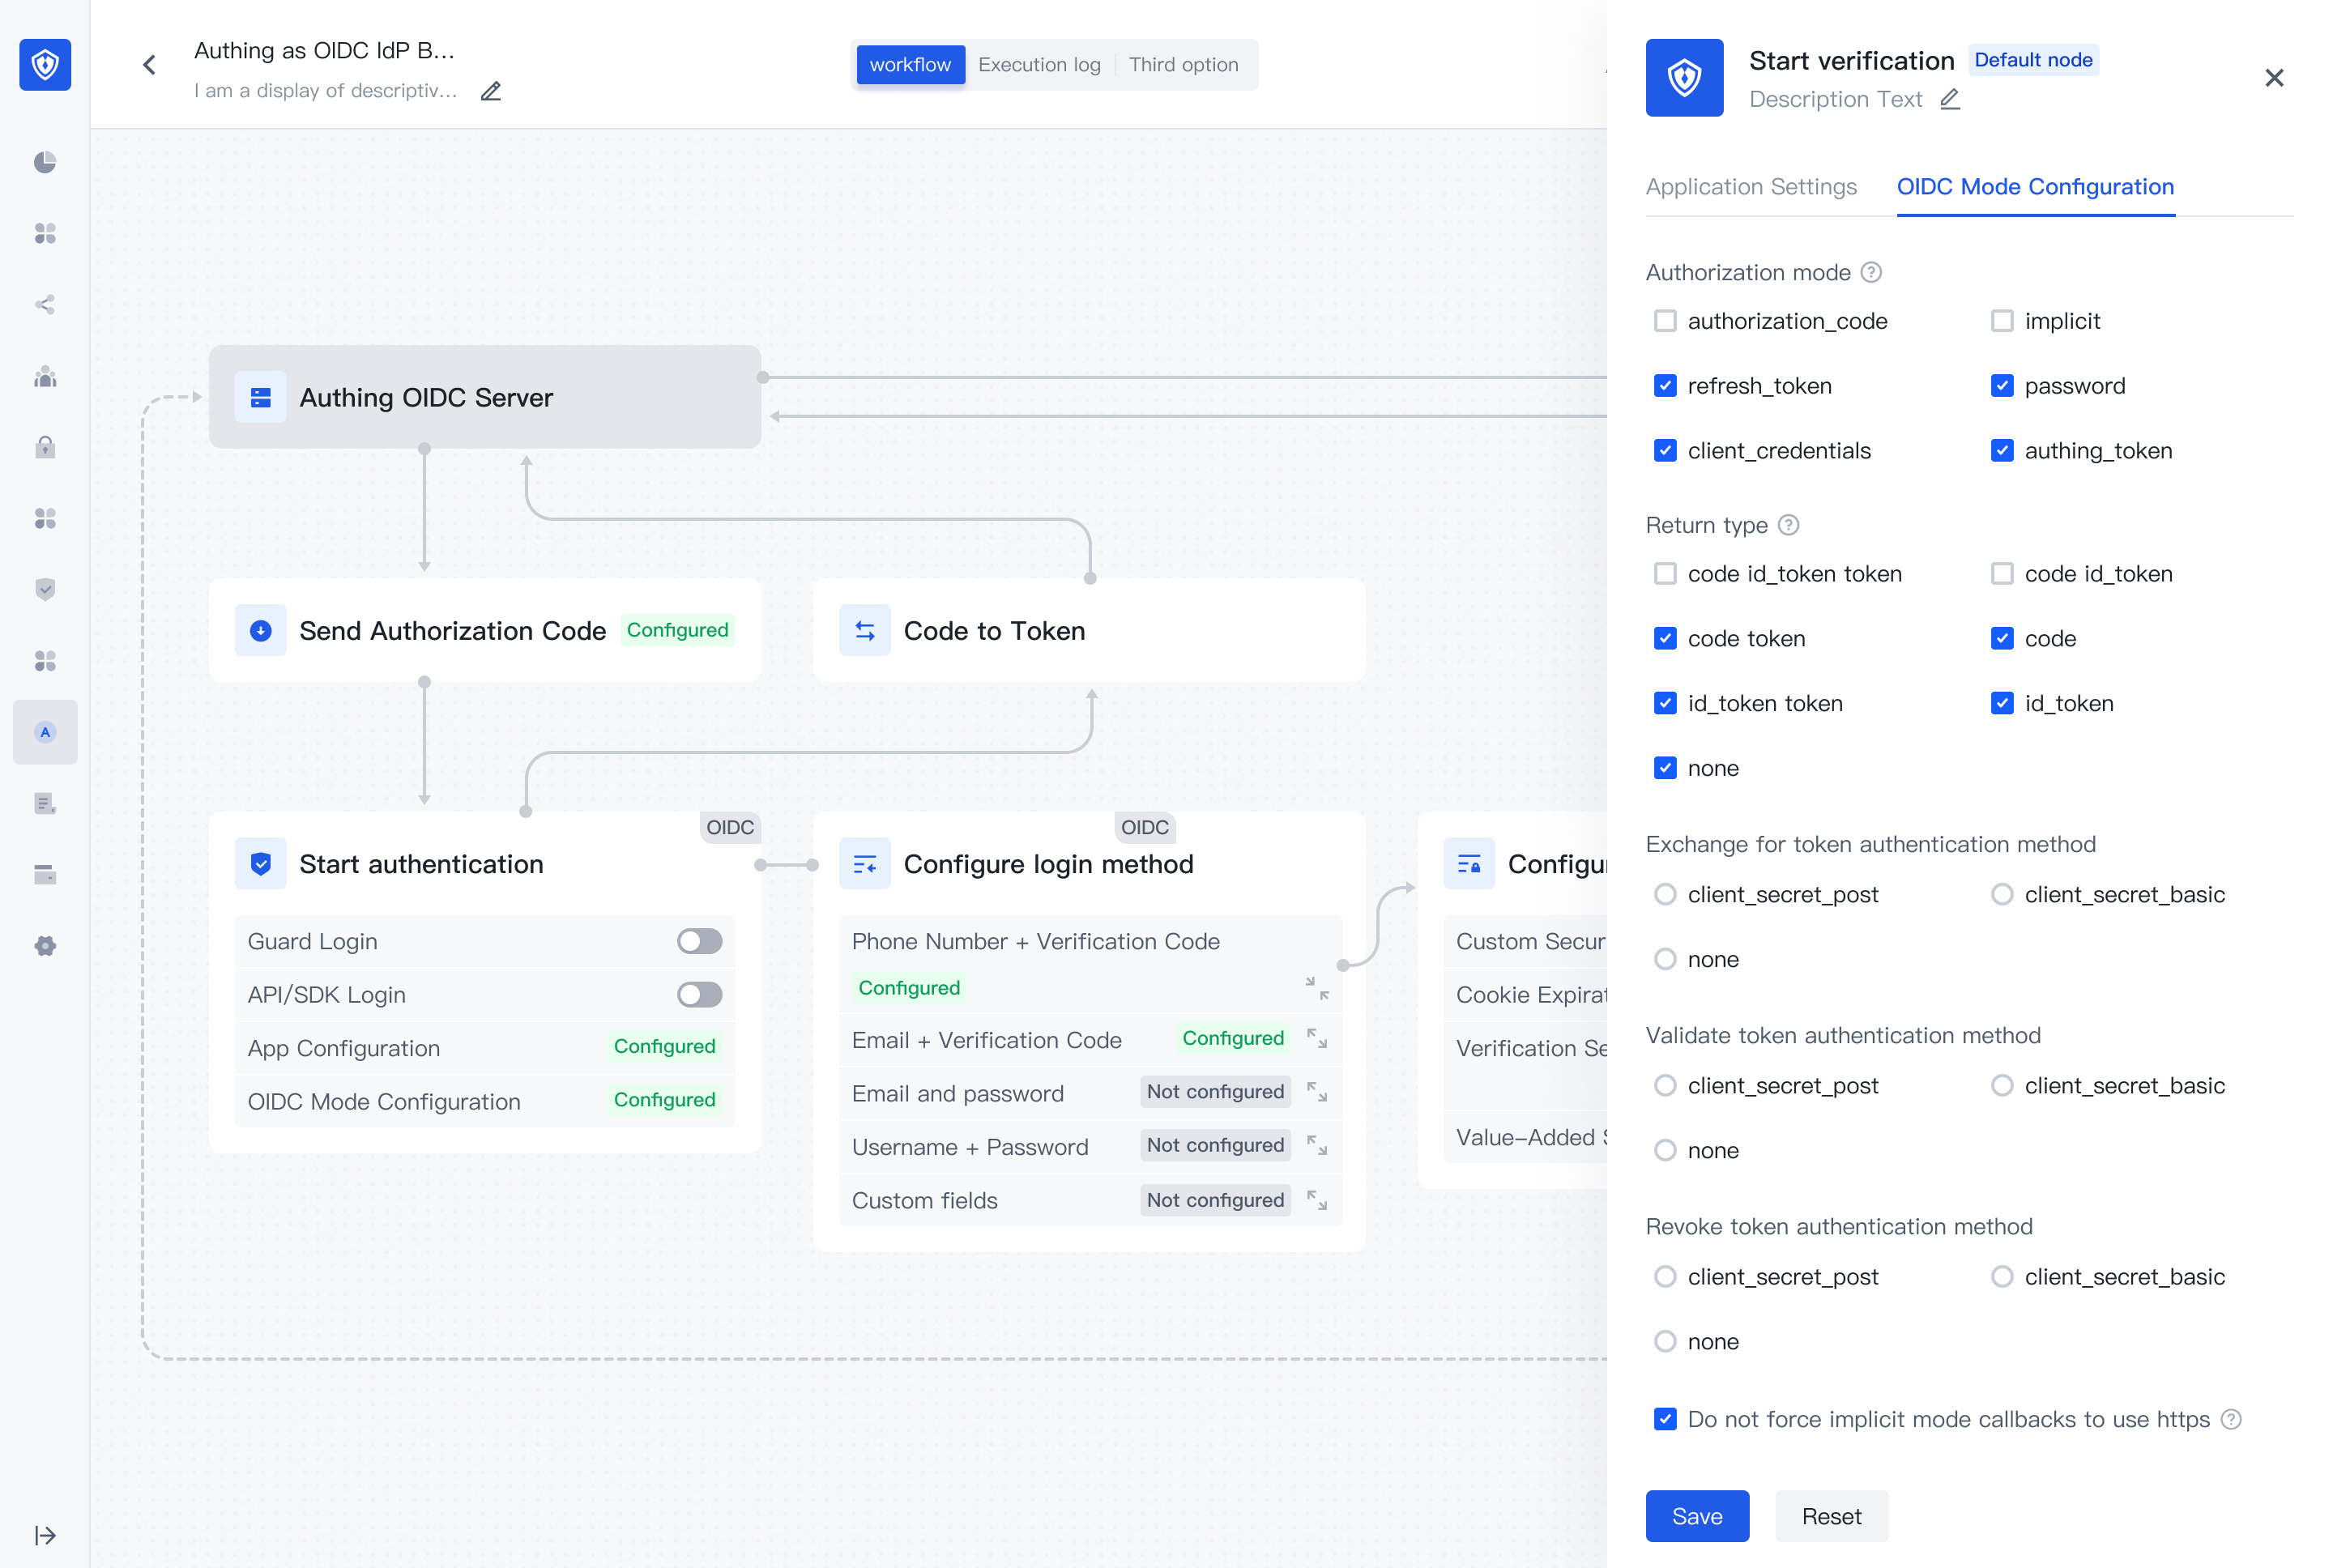Expand the Username + Password configuration
2333x1568 pixels.
point(1318,1147)
